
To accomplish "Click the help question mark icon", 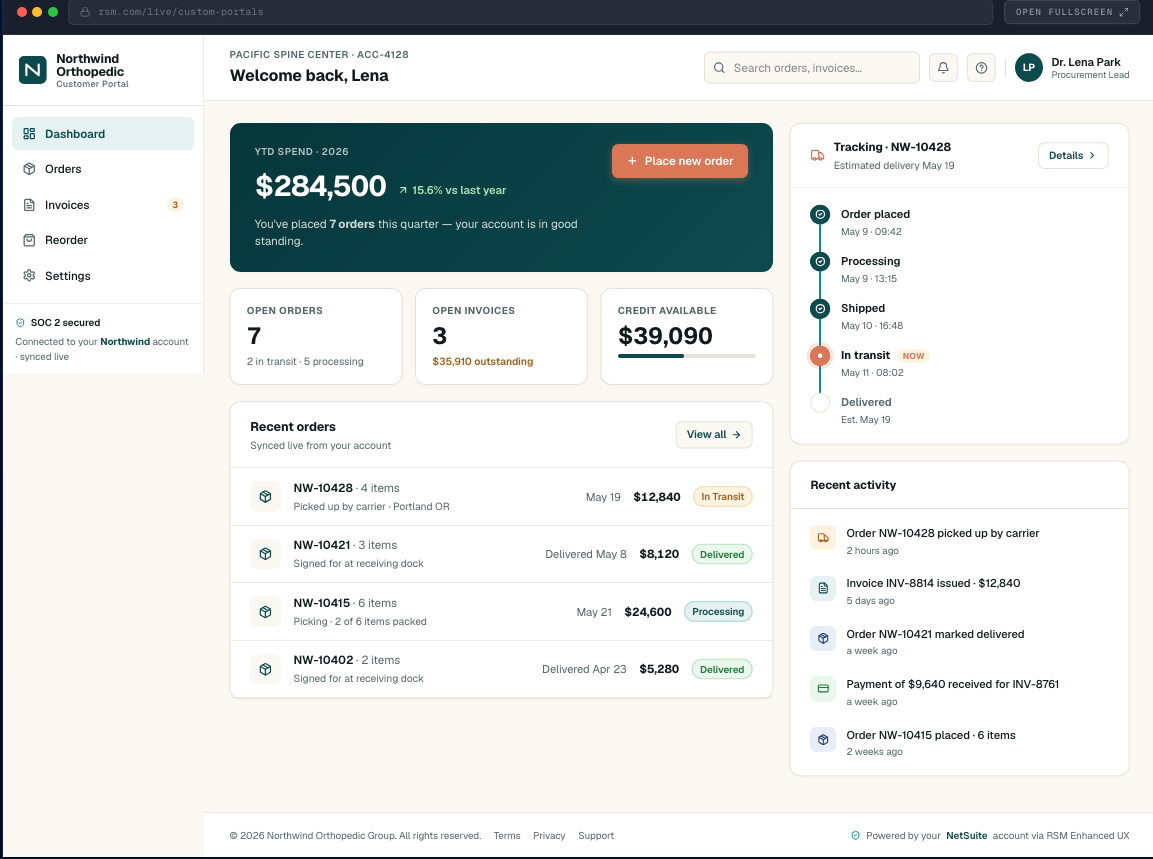I will 981,68.
